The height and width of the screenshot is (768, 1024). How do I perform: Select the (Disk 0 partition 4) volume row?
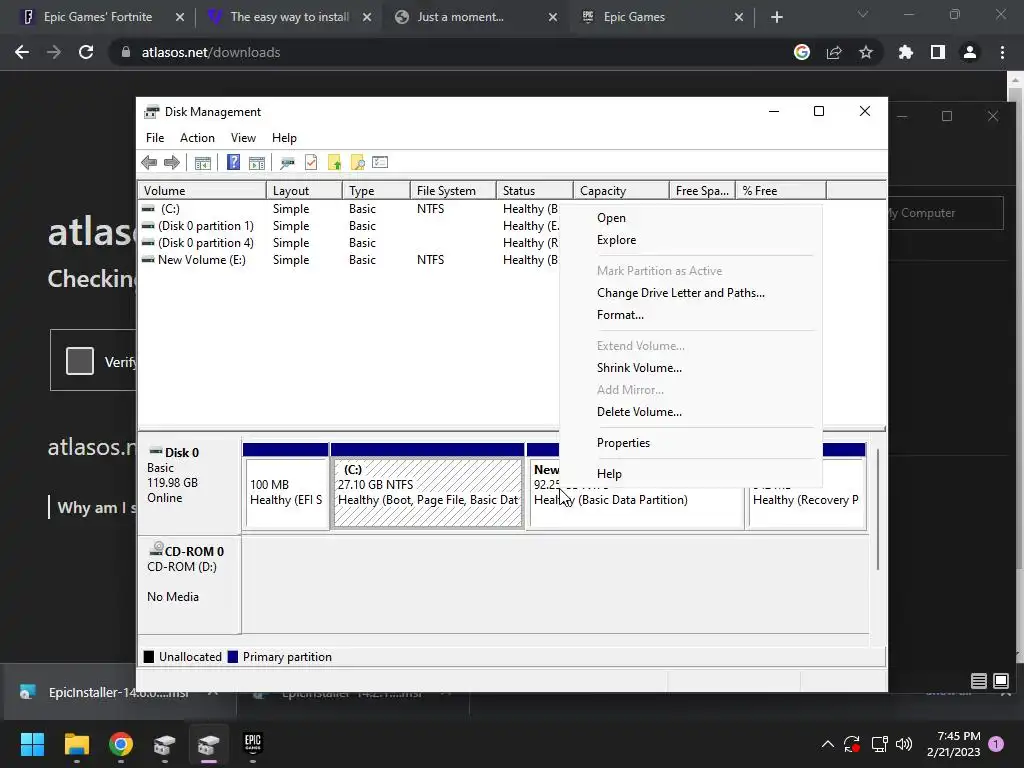point(349,243)
